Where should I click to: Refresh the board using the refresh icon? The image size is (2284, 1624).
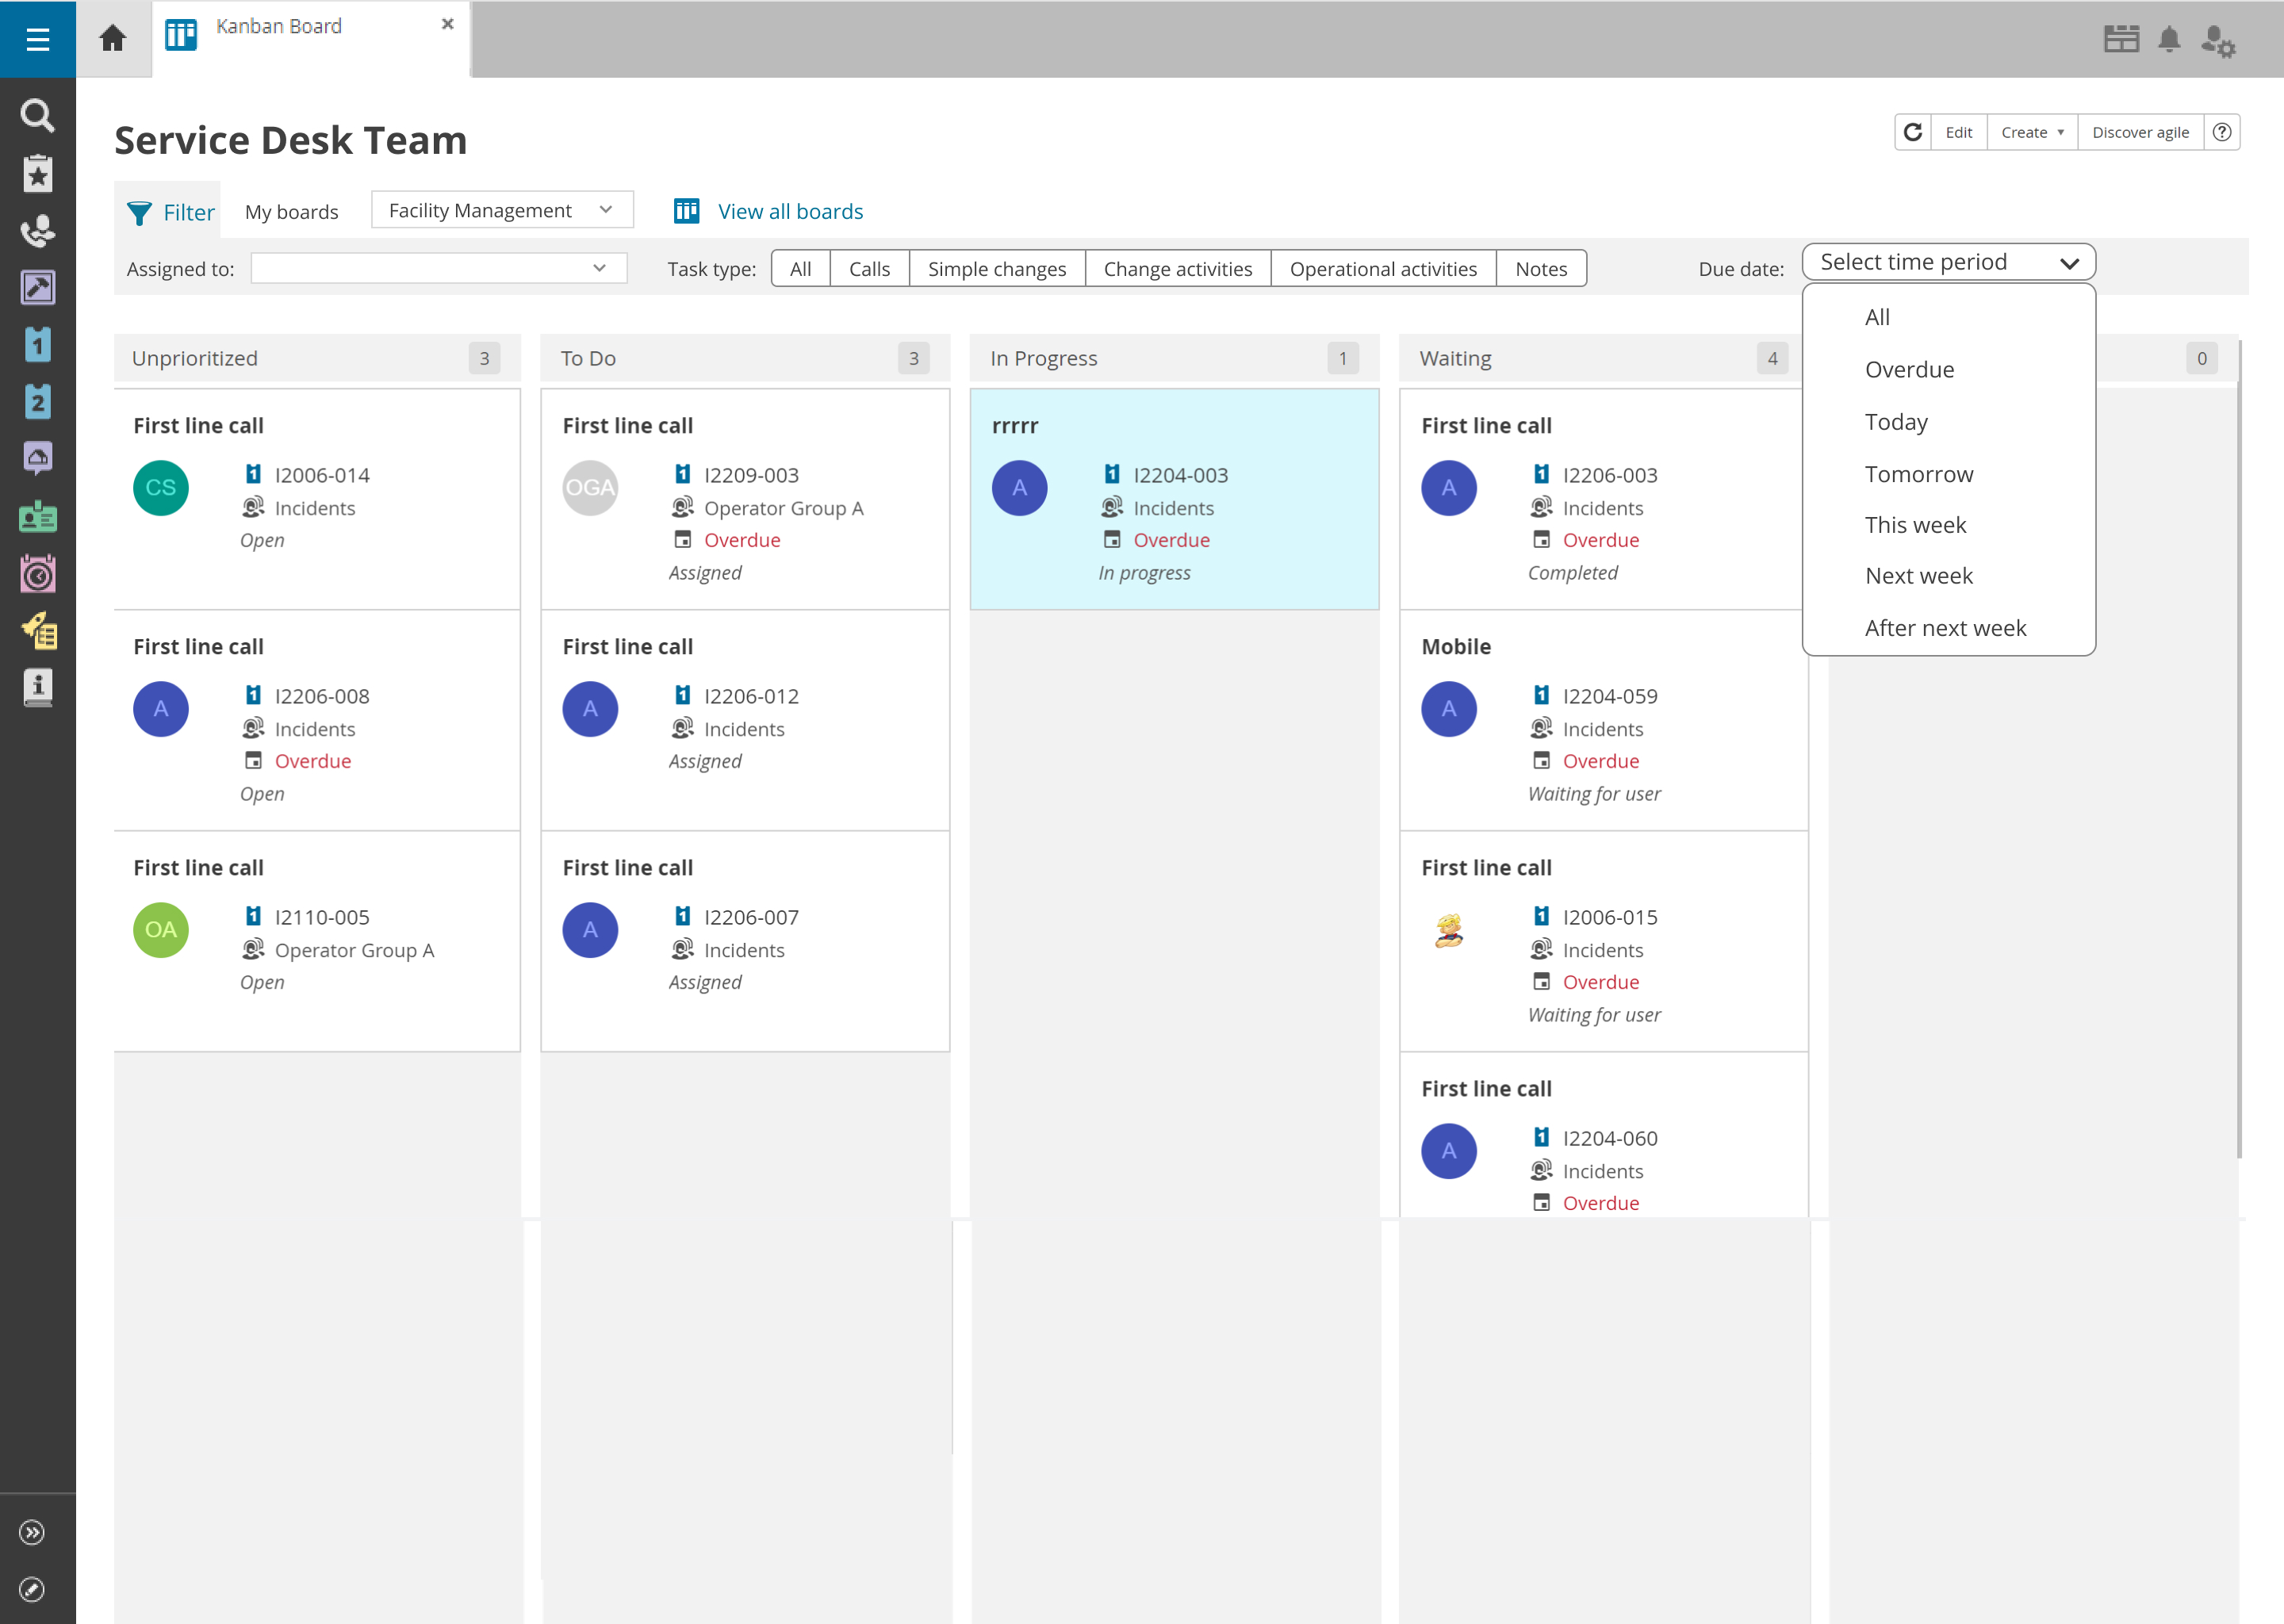(1913, 131)
